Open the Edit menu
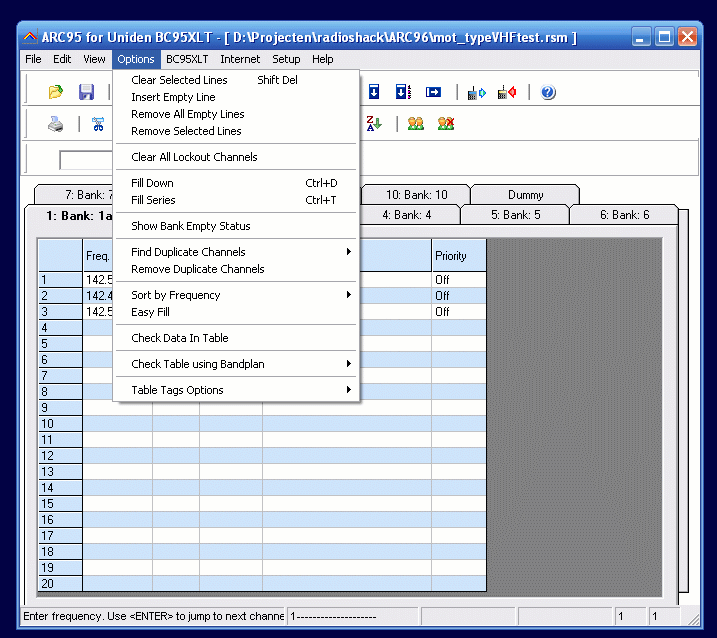The width and height of the screenshot is (717, 638). click(x=62, y=59)
